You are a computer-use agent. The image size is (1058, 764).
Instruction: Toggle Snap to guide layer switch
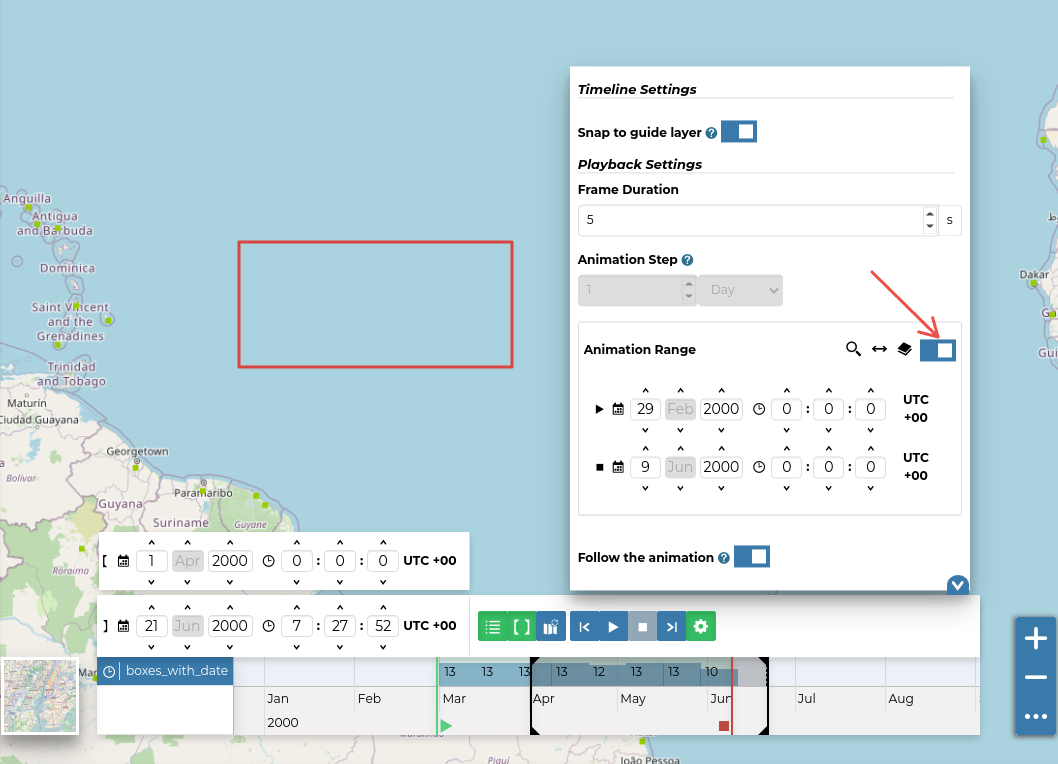738,132
